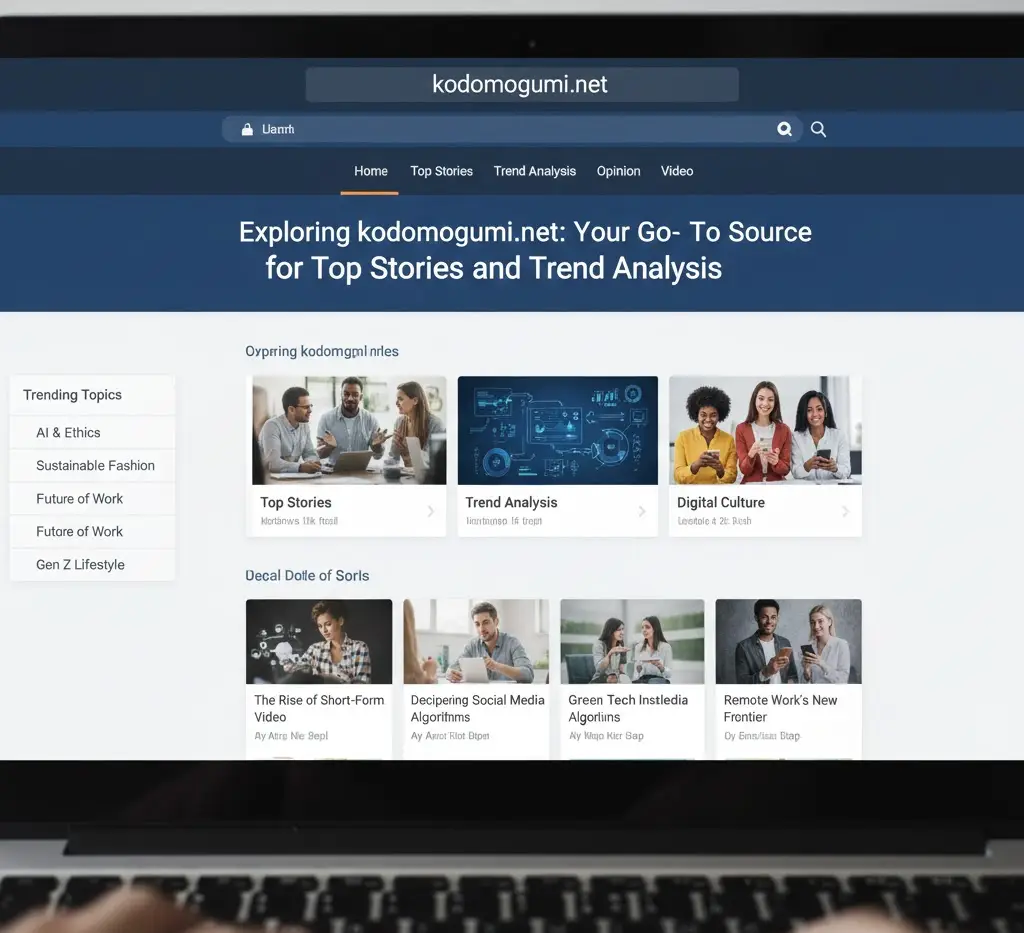Click the padlock icon in the search bar
Screen dimensions: 1024x933
pos(246,129)
